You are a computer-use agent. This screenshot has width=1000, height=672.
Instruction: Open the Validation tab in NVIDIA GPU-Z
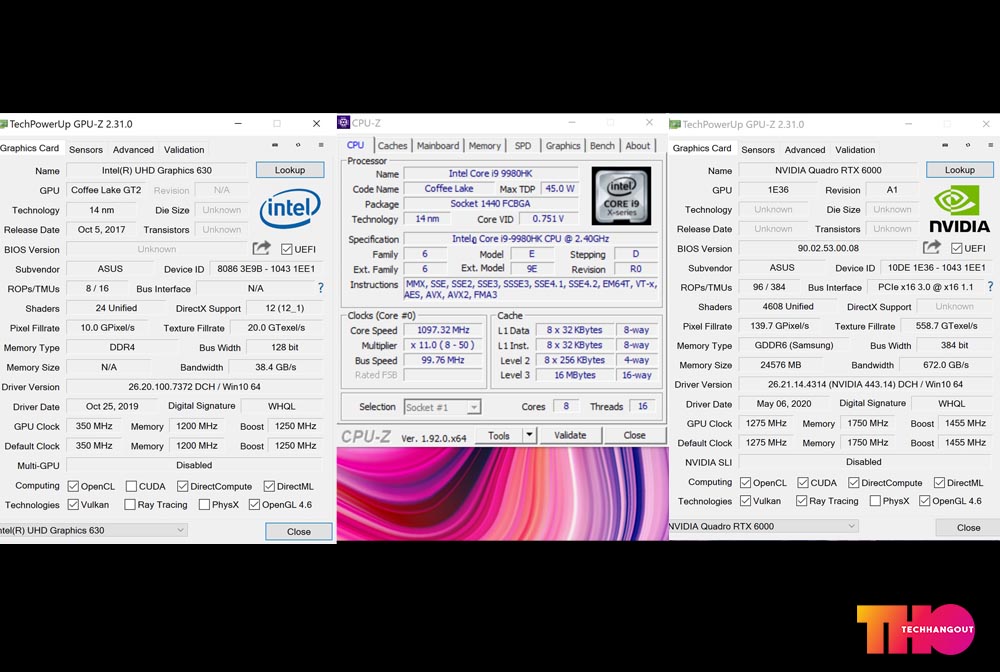(x=855, y=149)
